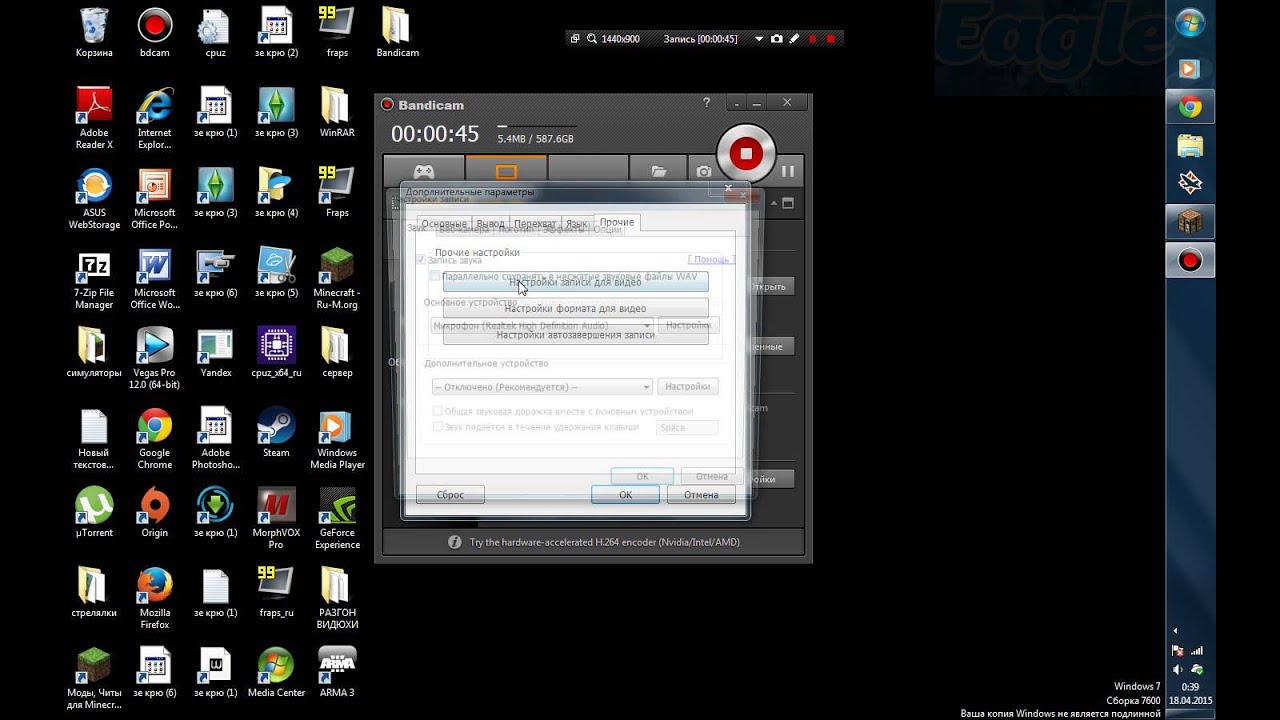The image size is (1280, 720).
Task: Click the 0:39 clock in system tray
Action: coord(1190,687)
